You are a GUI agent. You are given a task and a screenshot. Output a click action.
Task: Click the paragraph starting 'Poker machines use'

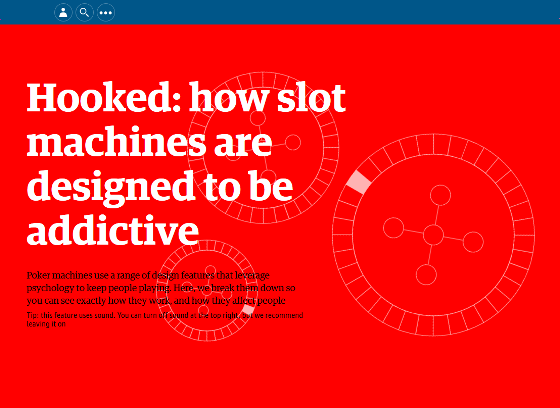point(161,288)
